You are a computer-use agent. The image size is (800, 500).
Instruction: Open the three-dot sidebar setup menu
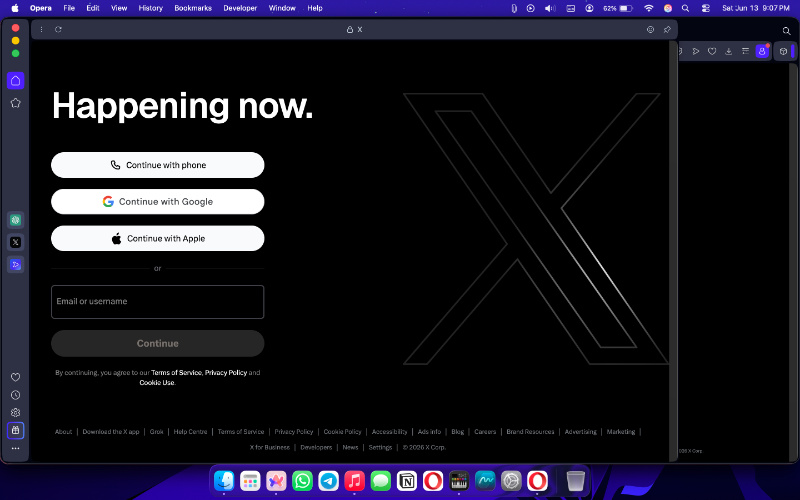coord(15,448)
